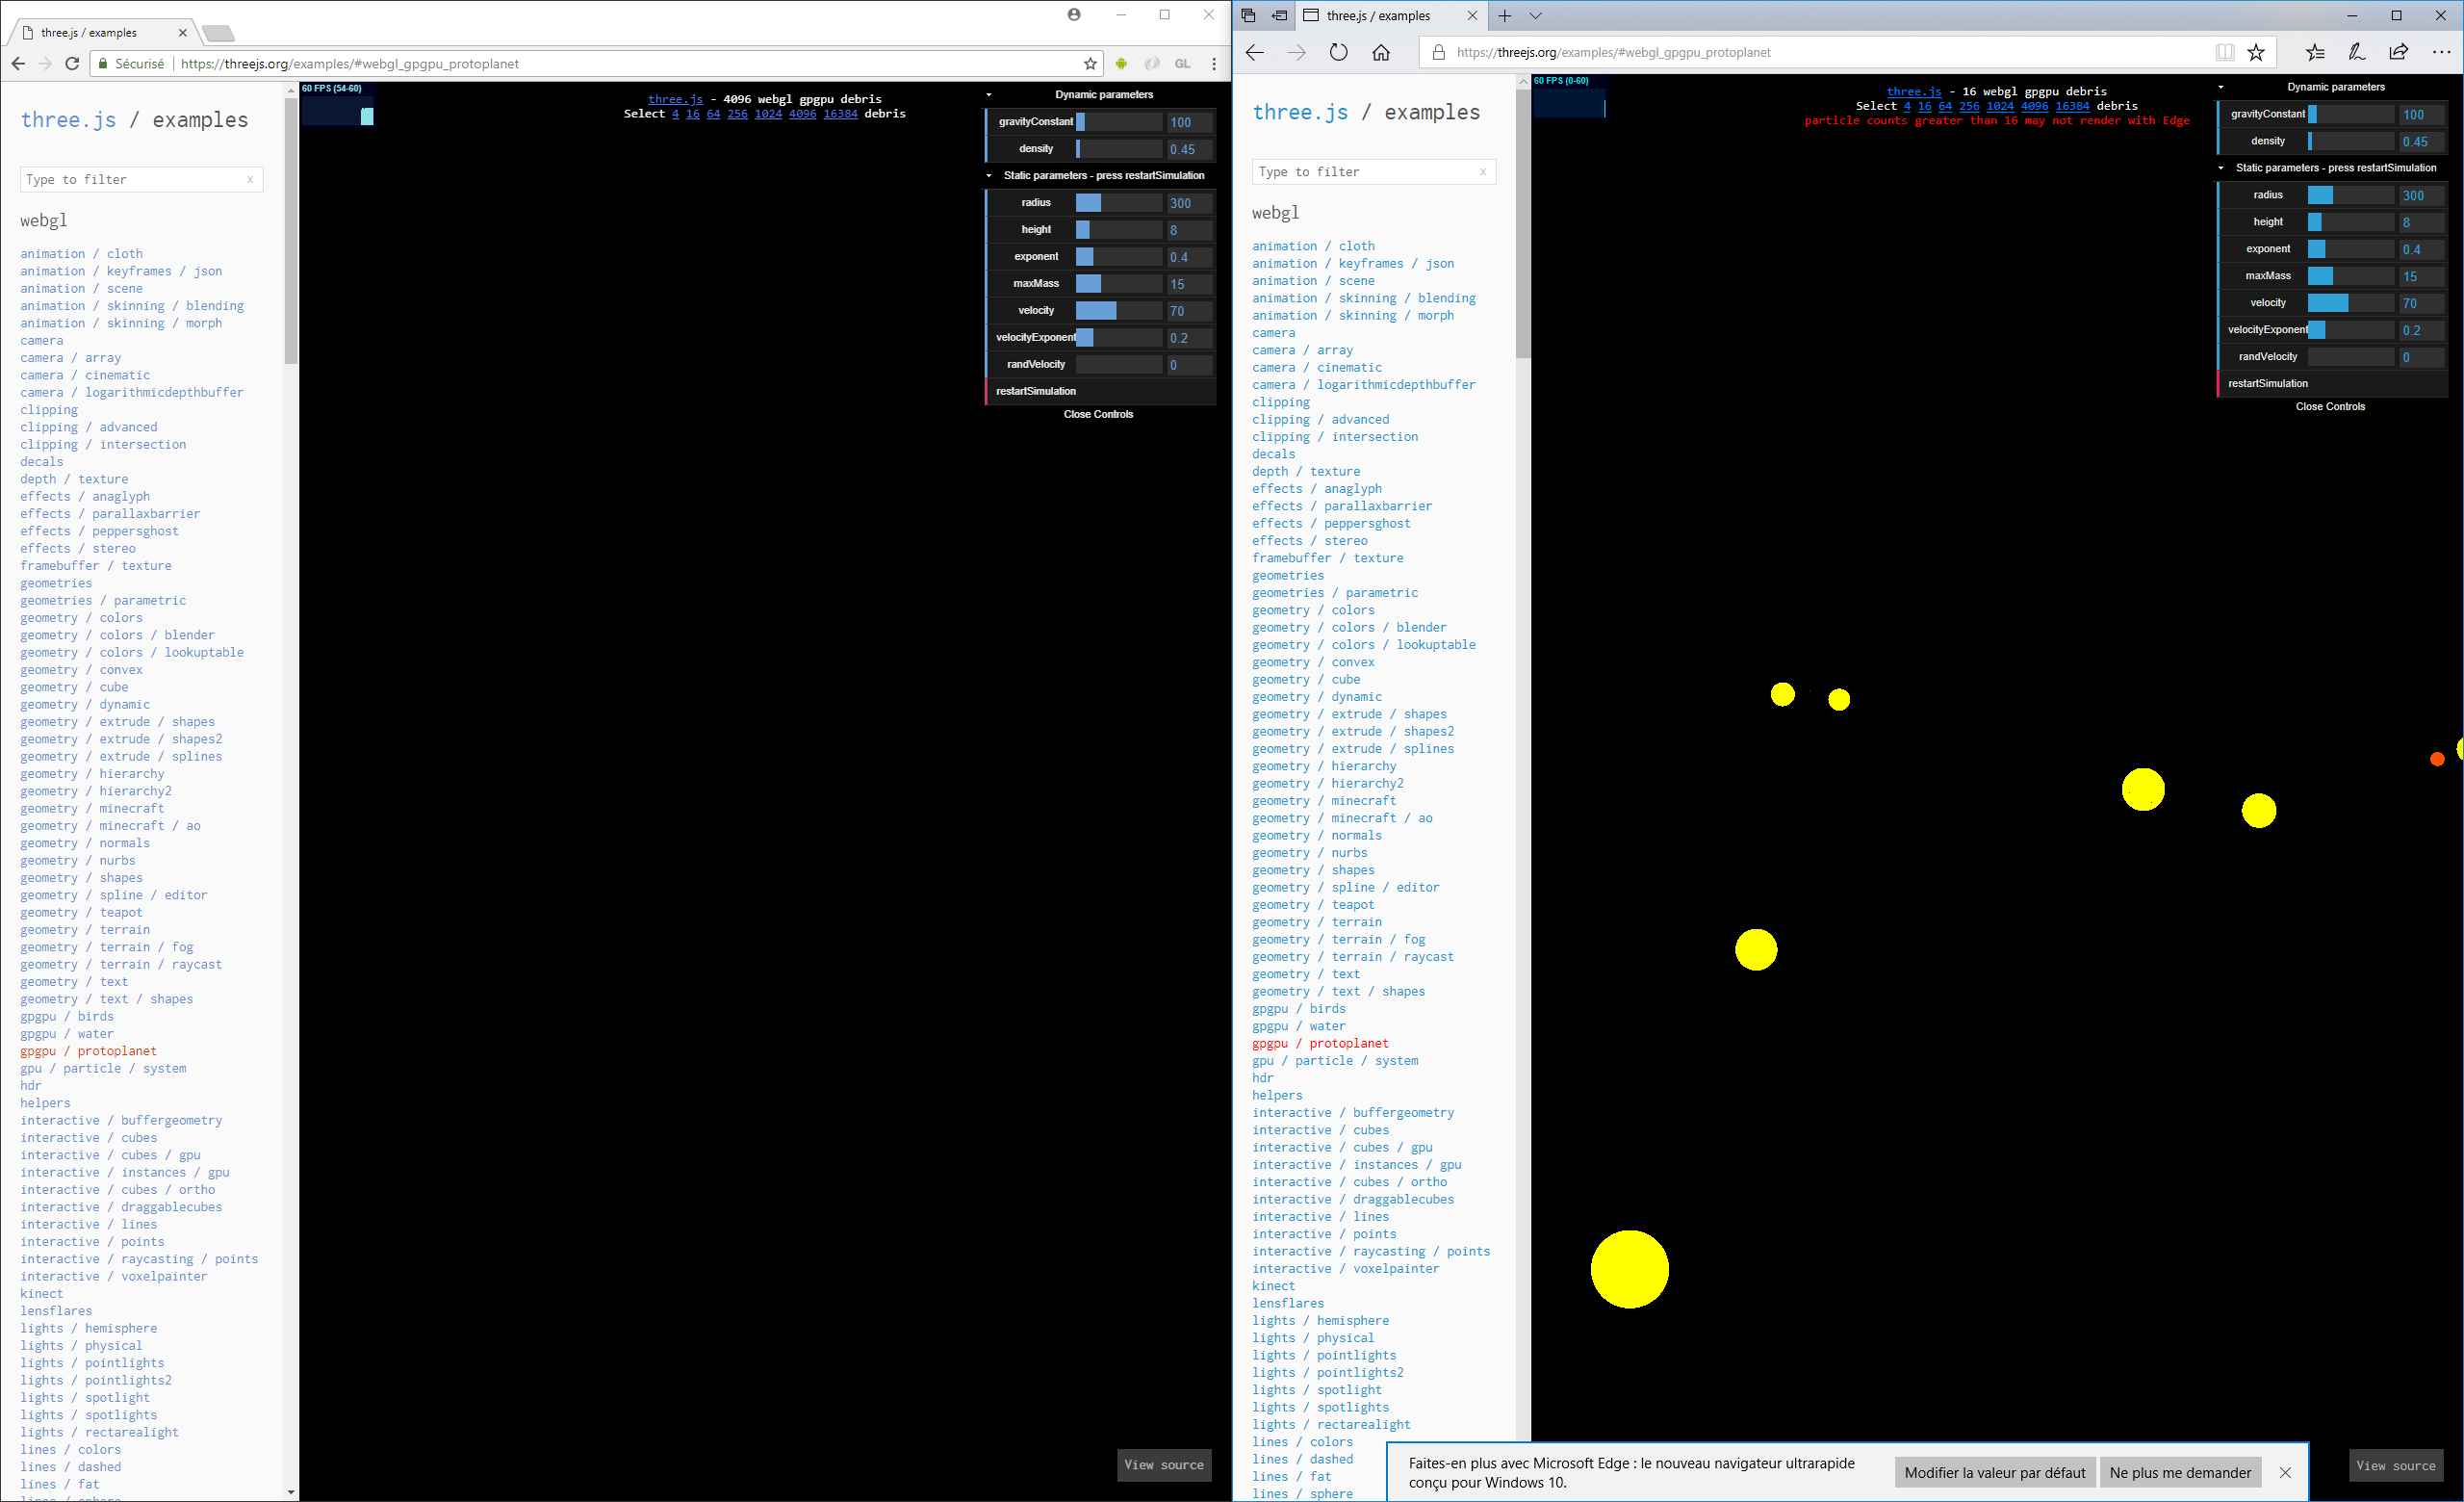Collapse the Dynamic parameters section

989,94
